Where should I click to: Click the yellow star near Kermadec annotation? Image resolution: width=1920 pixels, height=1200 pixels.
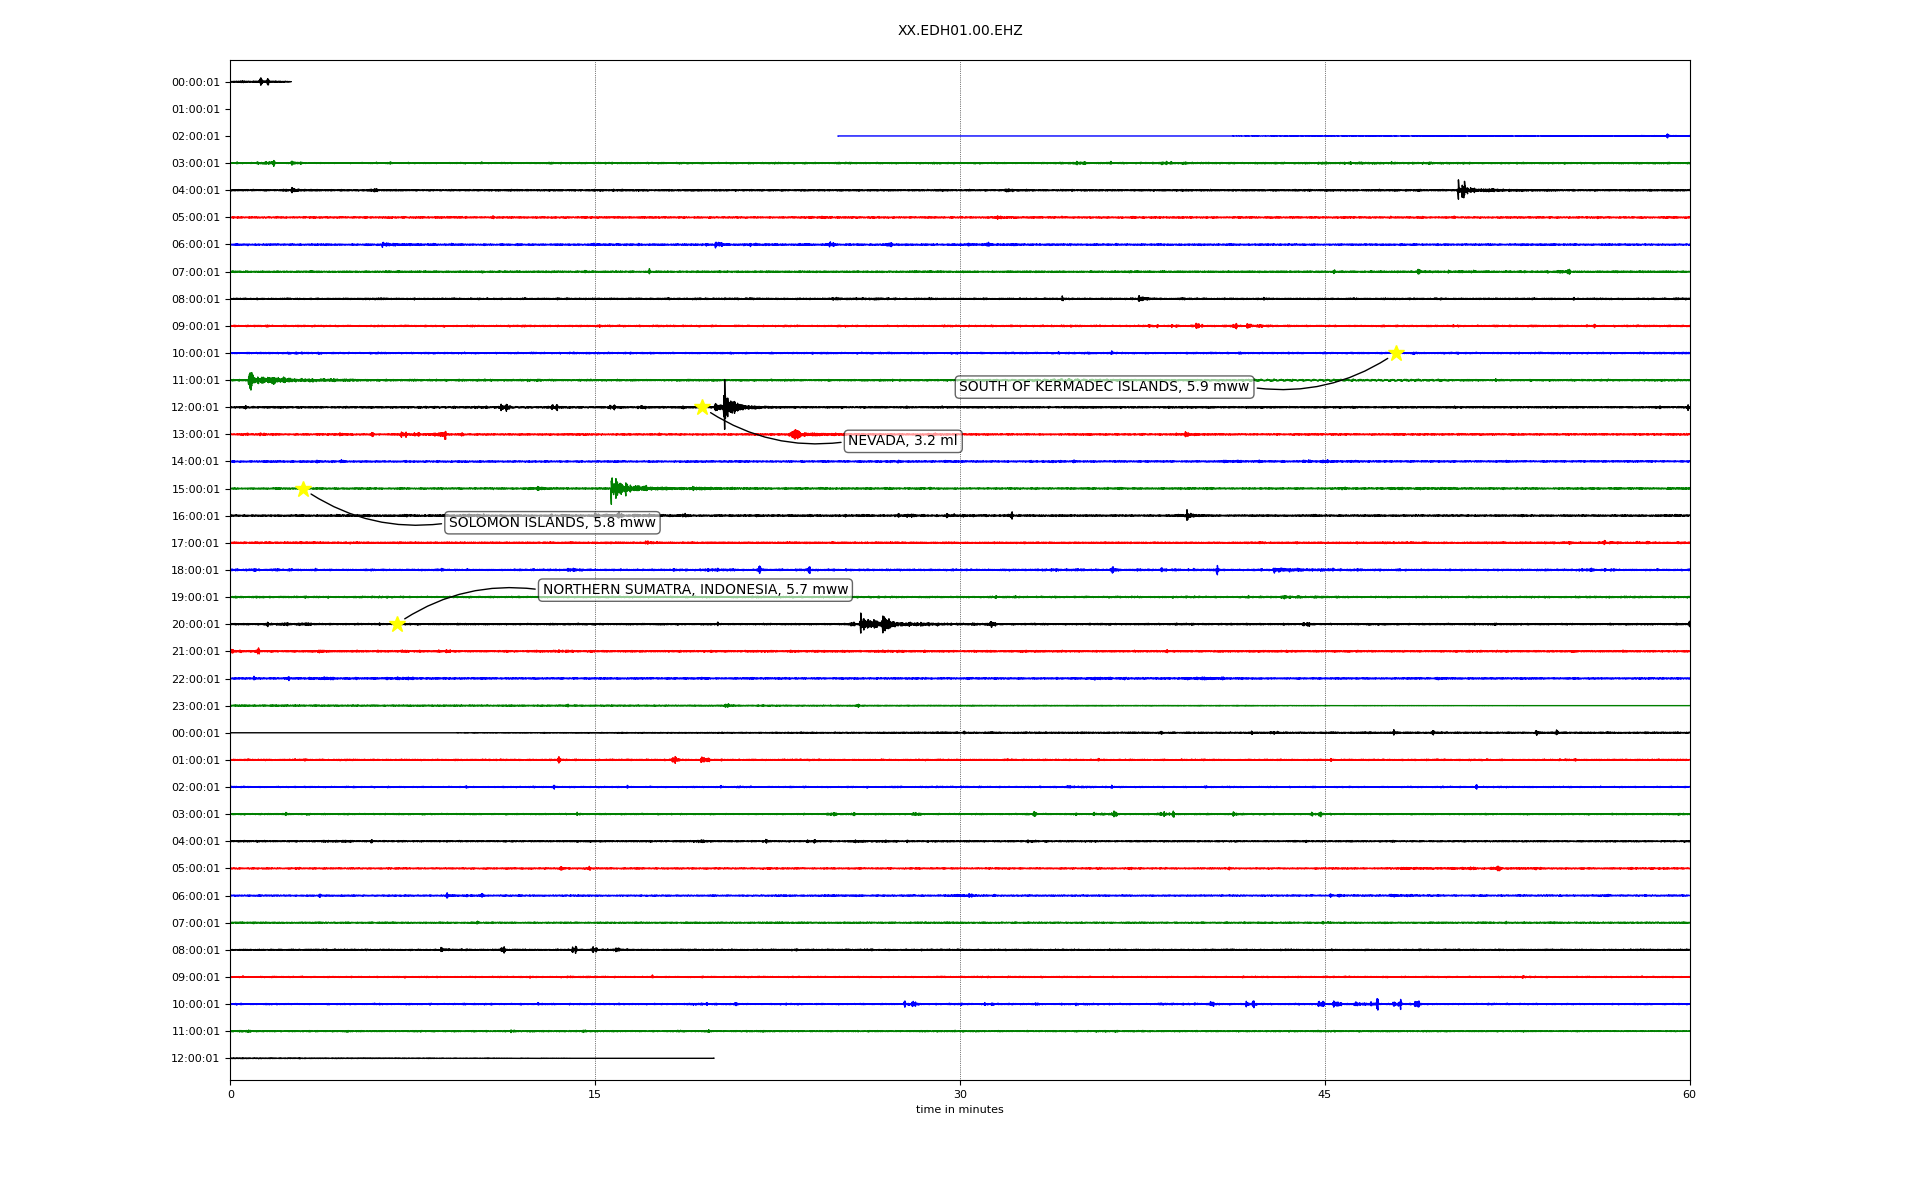point(1395,353)
